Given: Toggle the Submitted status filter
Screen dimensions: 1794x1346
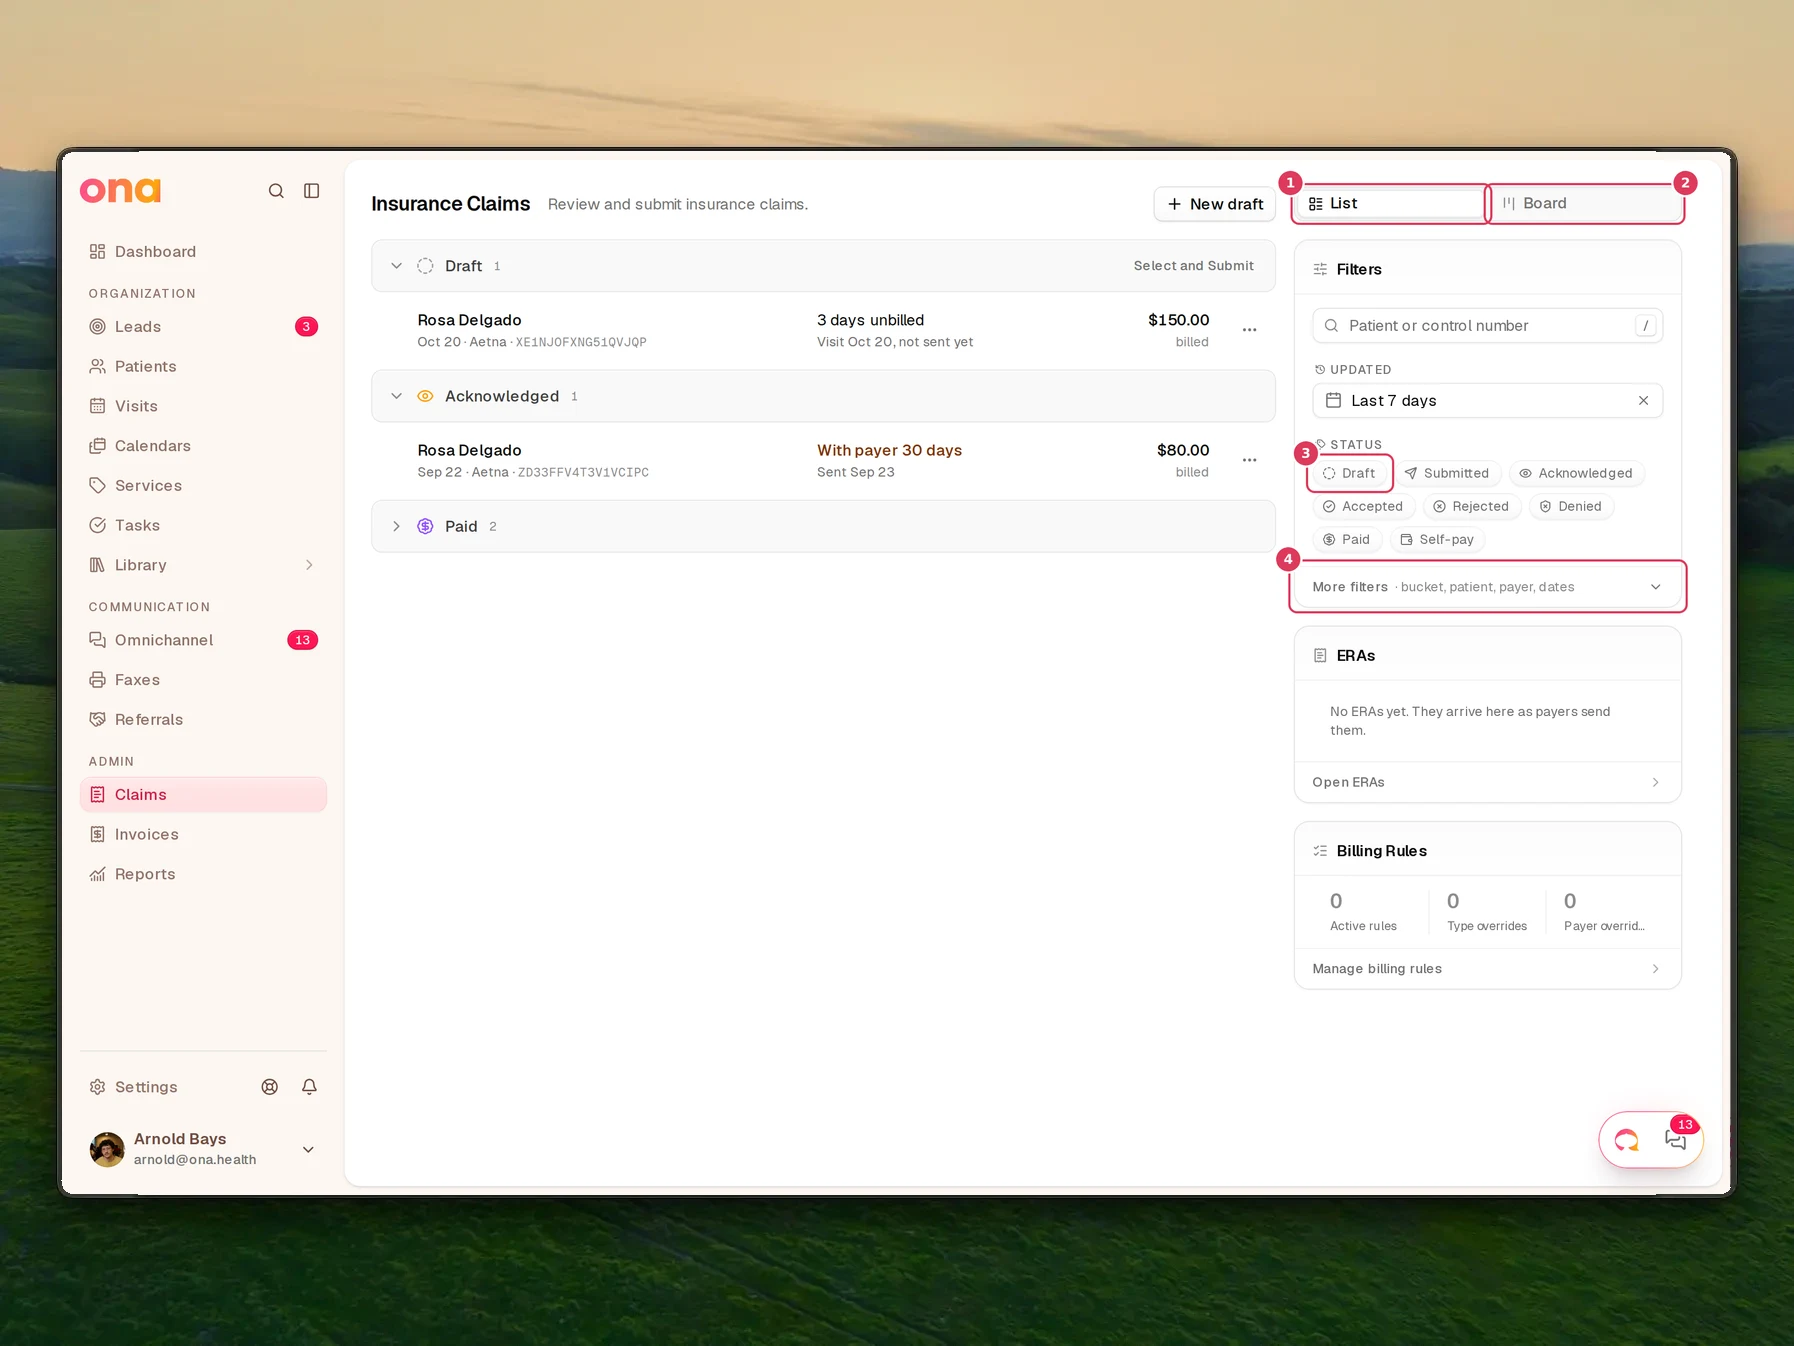Looking at the screenshot, I should point(1447,473).
